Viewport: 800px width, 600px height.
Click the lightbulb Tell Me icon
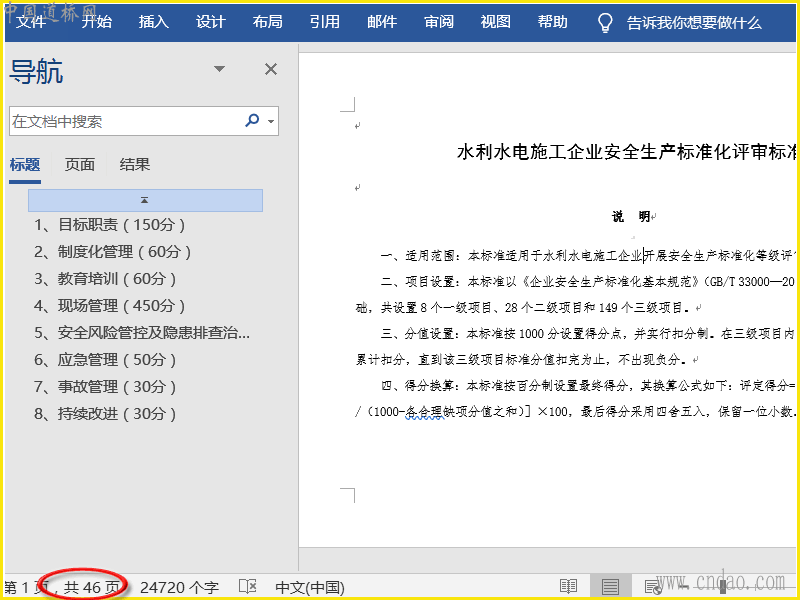click(605, 22)
